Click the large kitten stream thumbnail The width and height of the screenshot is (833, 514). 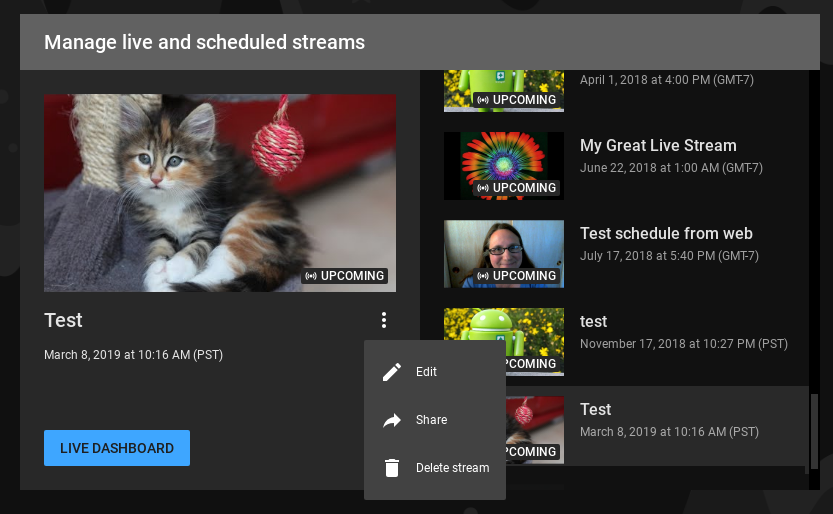(x=220, y=193)
